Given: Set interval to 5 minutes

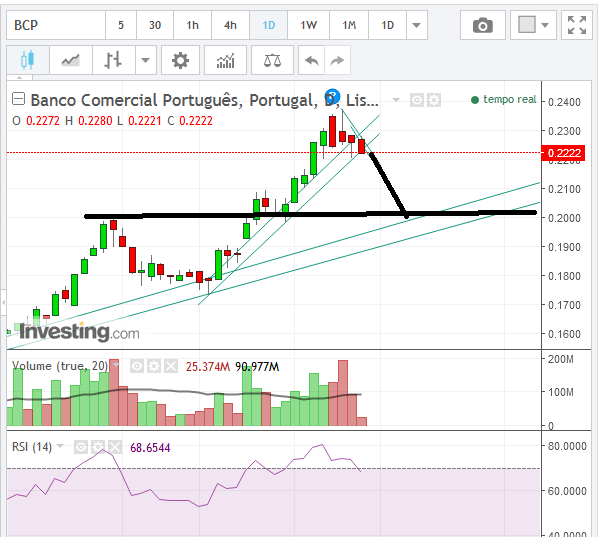Looking at the screenshot, I should pyautogui.click(x=121, y=26).
